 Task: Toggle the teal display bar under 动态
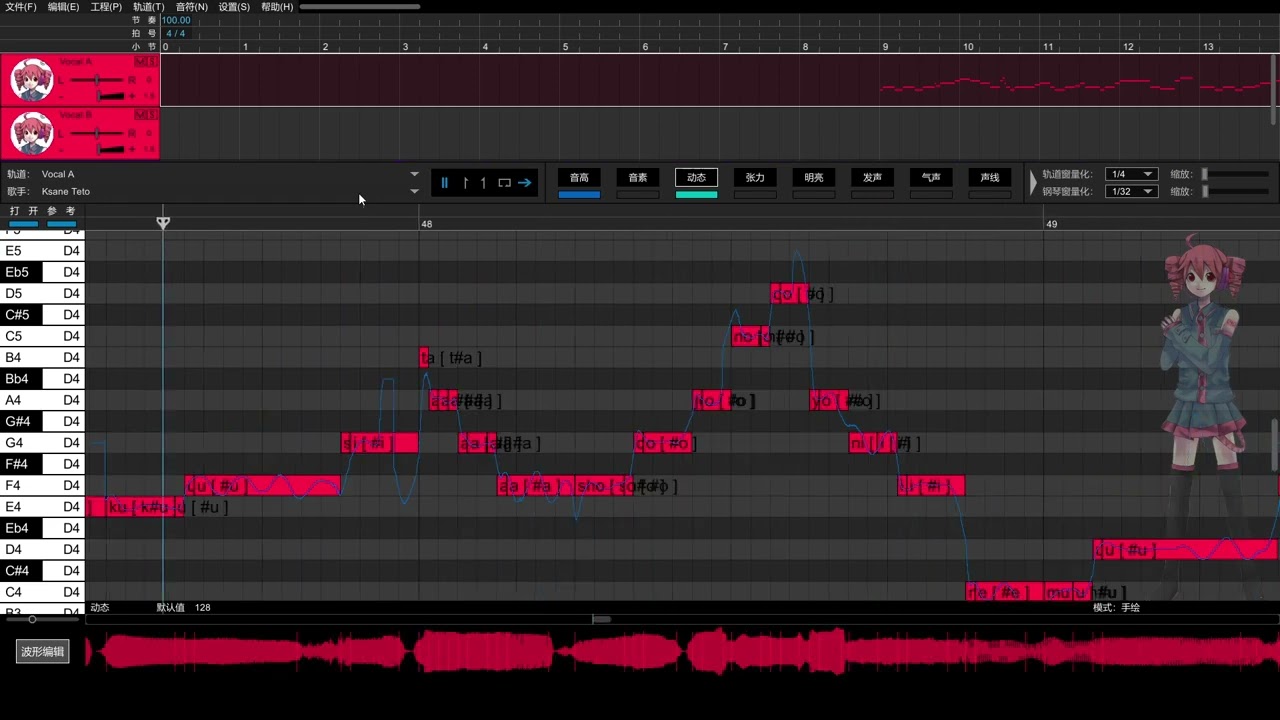(696, 194)
